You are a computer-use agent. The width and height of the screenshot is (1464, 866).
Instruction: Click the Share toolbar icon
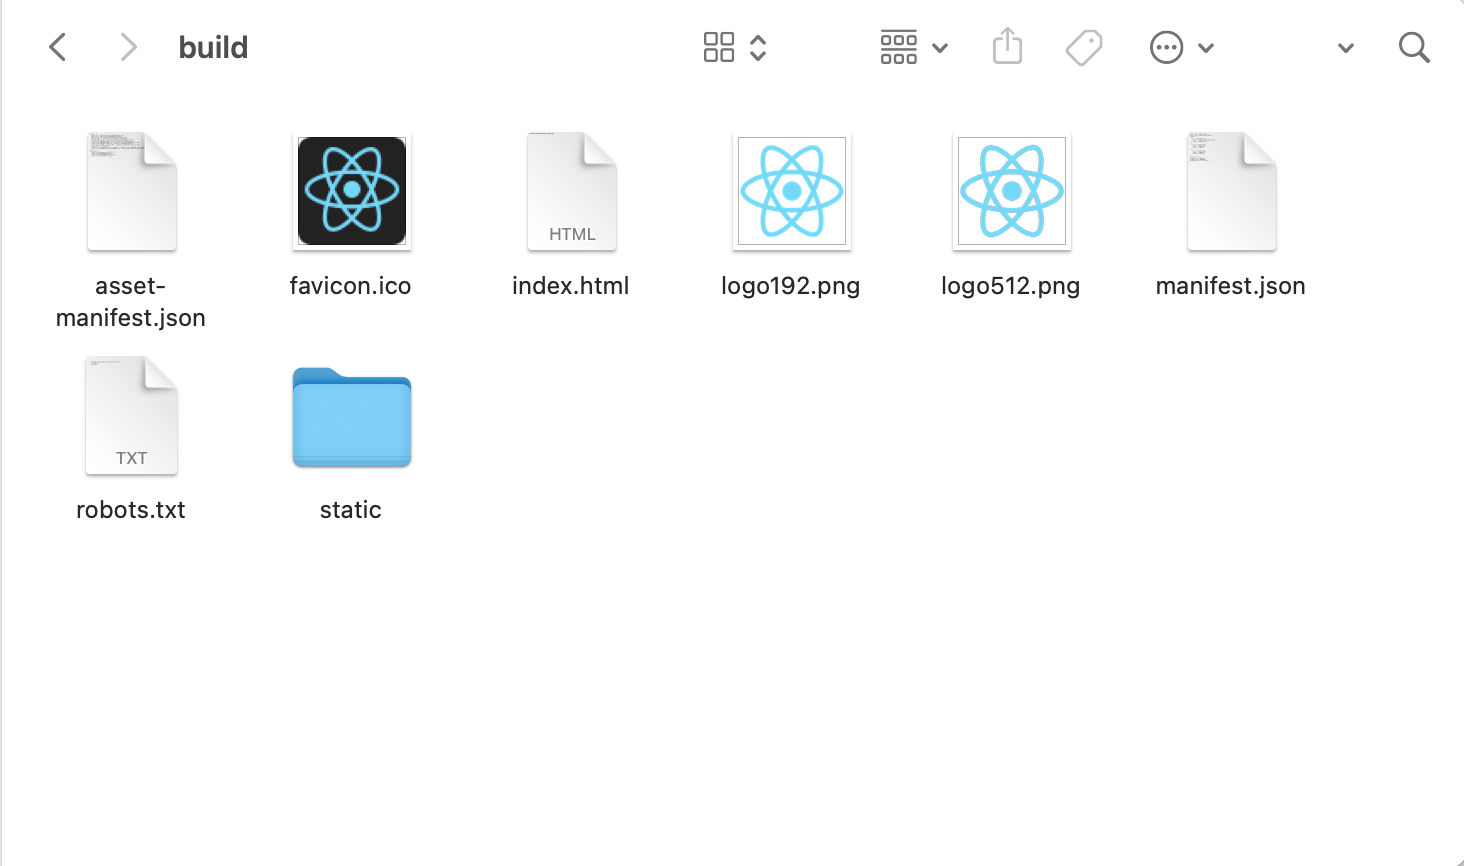[1007, 46]
